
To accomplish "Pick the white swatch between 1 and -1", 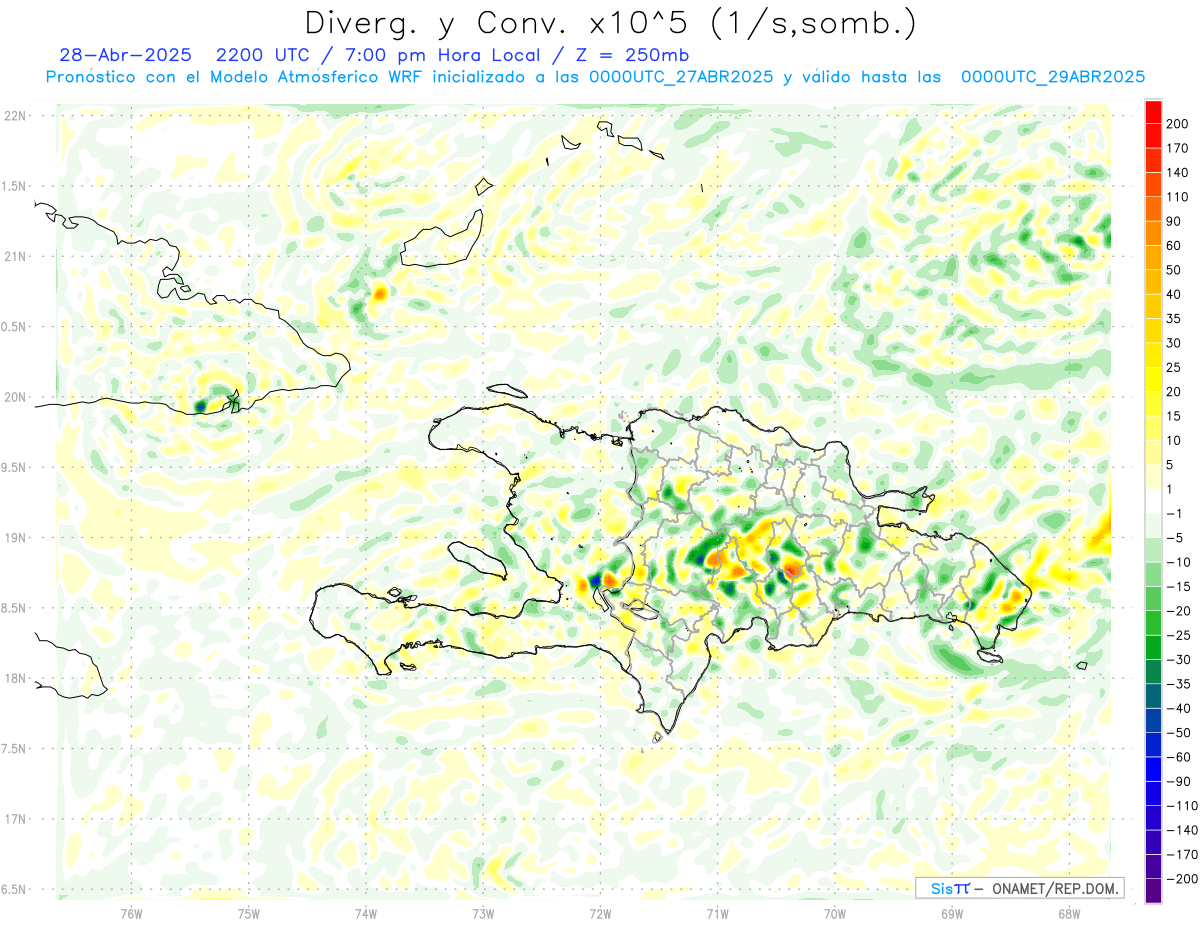I will pos(1153,502).
